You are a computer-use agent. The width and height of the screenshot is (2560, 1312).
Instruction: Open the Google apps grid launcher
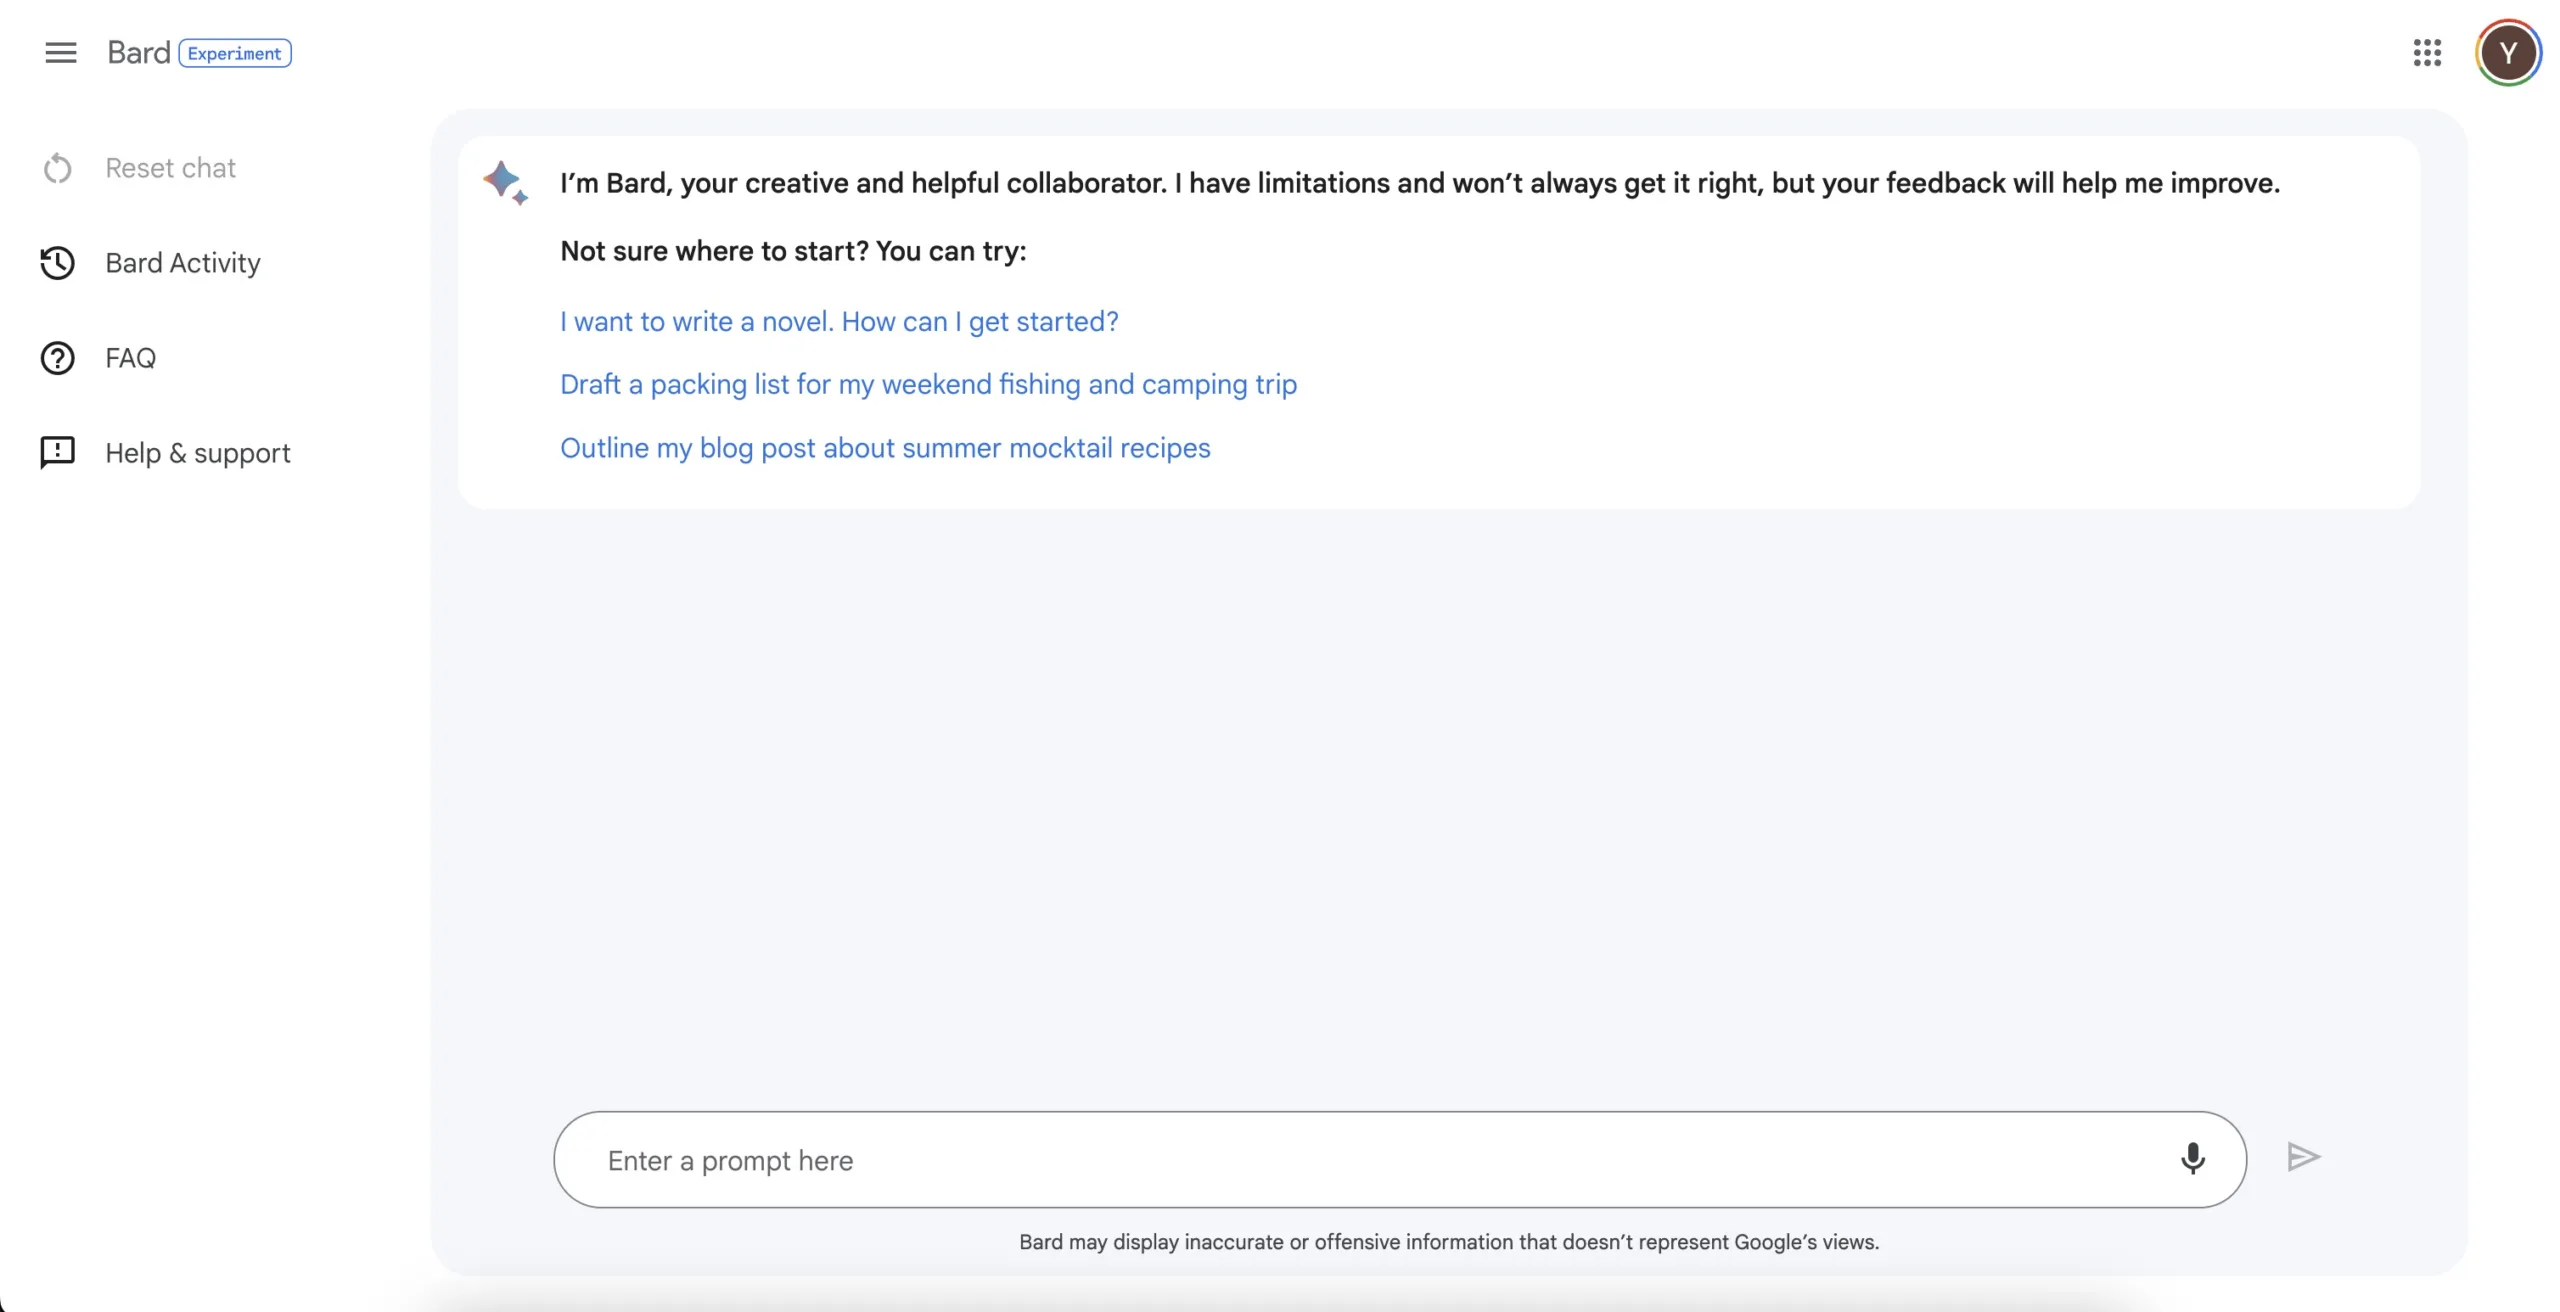2427,53
